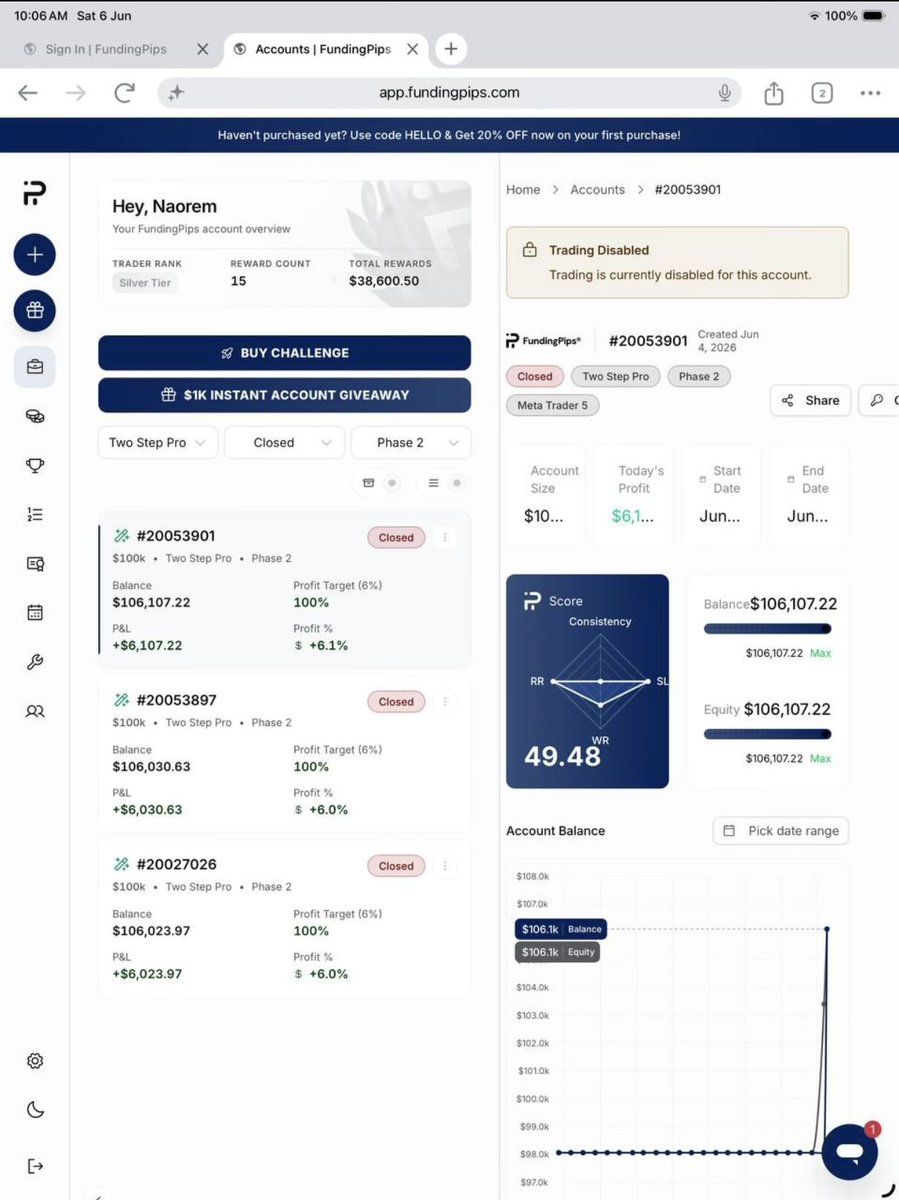Viewport: 899px width, 1200px height.
Task: Open the Two Step Pro filter dropdown
Action: 157,442
